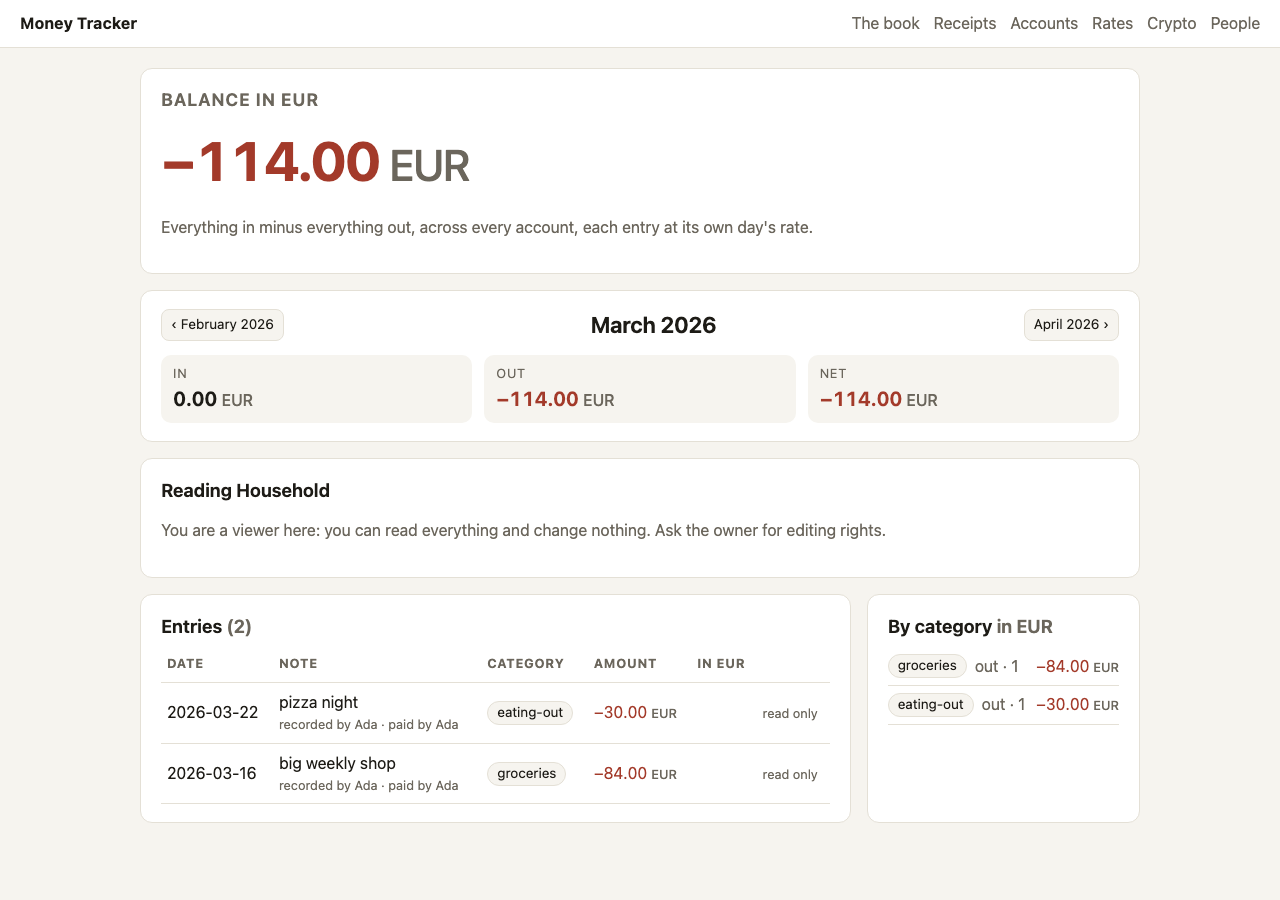Click the read only label for big weekly shop

coord(790,775)
